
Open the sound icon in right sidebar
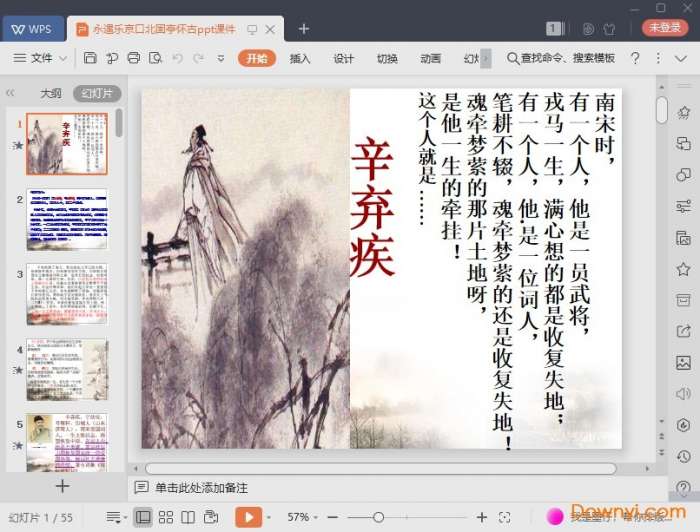point(683,394)
